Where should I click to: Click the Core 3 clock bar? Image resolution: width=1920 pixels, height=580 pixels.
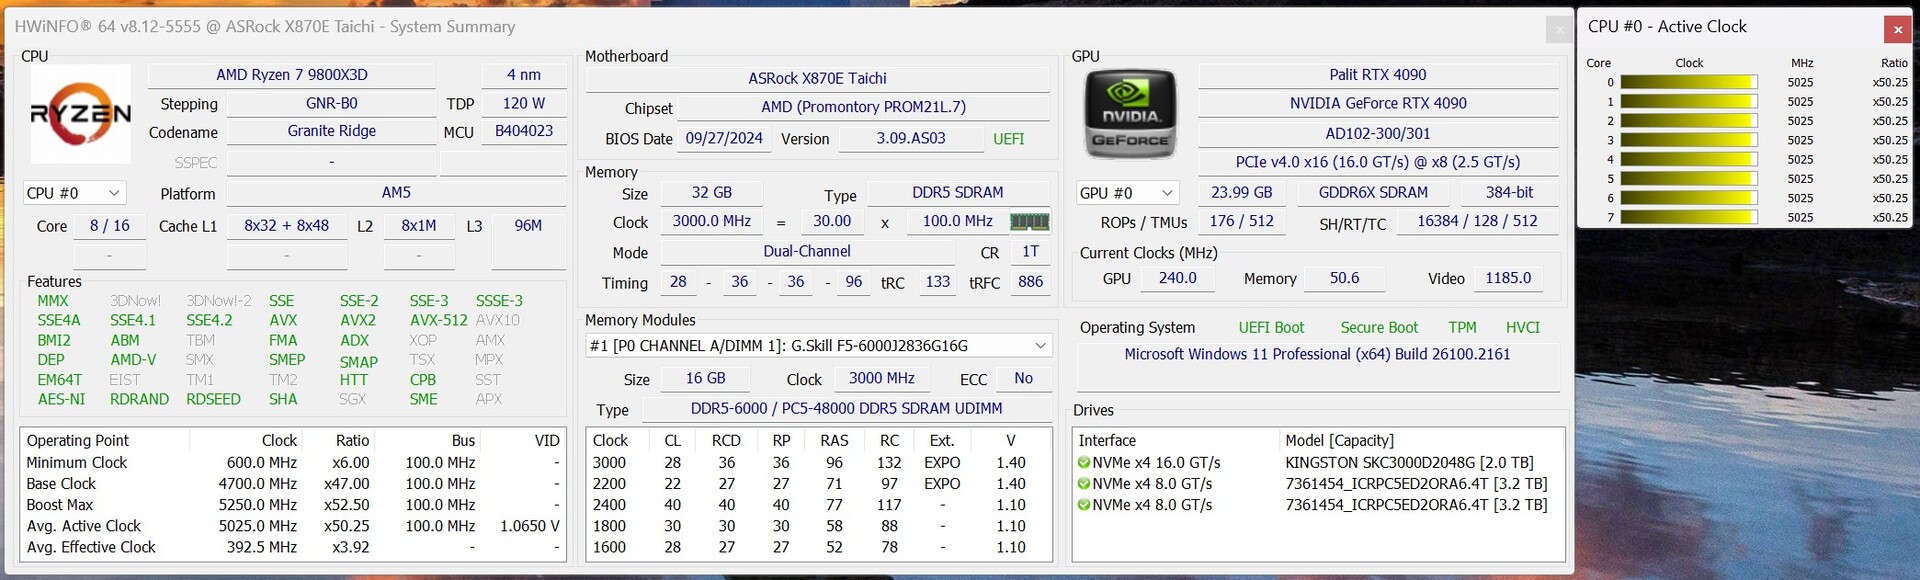[x=1689, y=140]
